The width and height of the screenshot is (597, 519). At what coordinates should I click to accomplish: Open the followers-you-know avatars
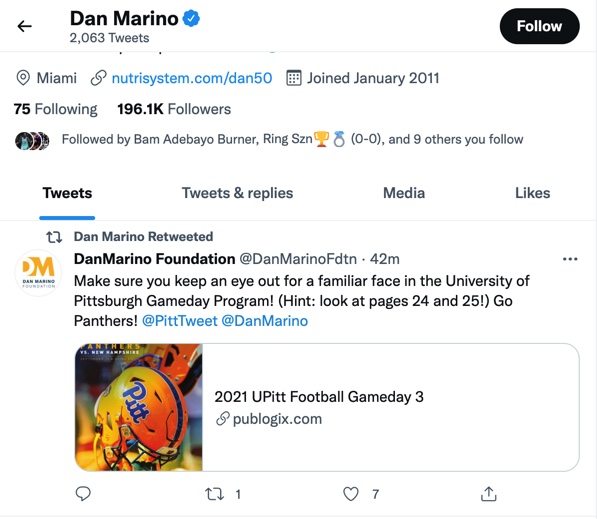click(x=32, y=141)
